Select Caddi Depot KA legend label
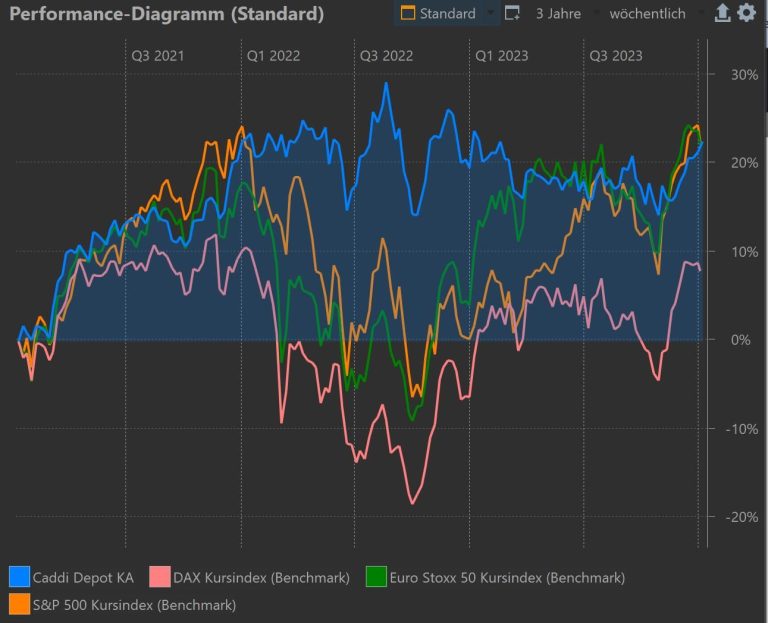 pyautogui.click(x=83, y=577)
